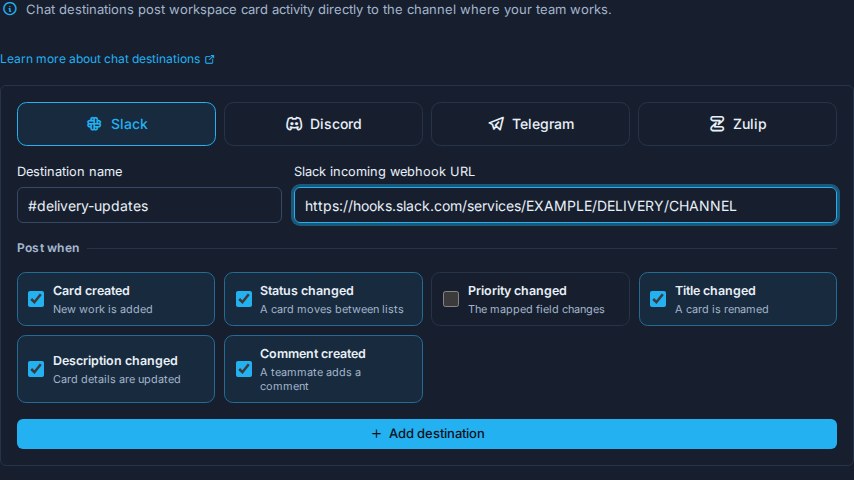
Task: Click the Post when heading
Action: [x=48, y=248]
